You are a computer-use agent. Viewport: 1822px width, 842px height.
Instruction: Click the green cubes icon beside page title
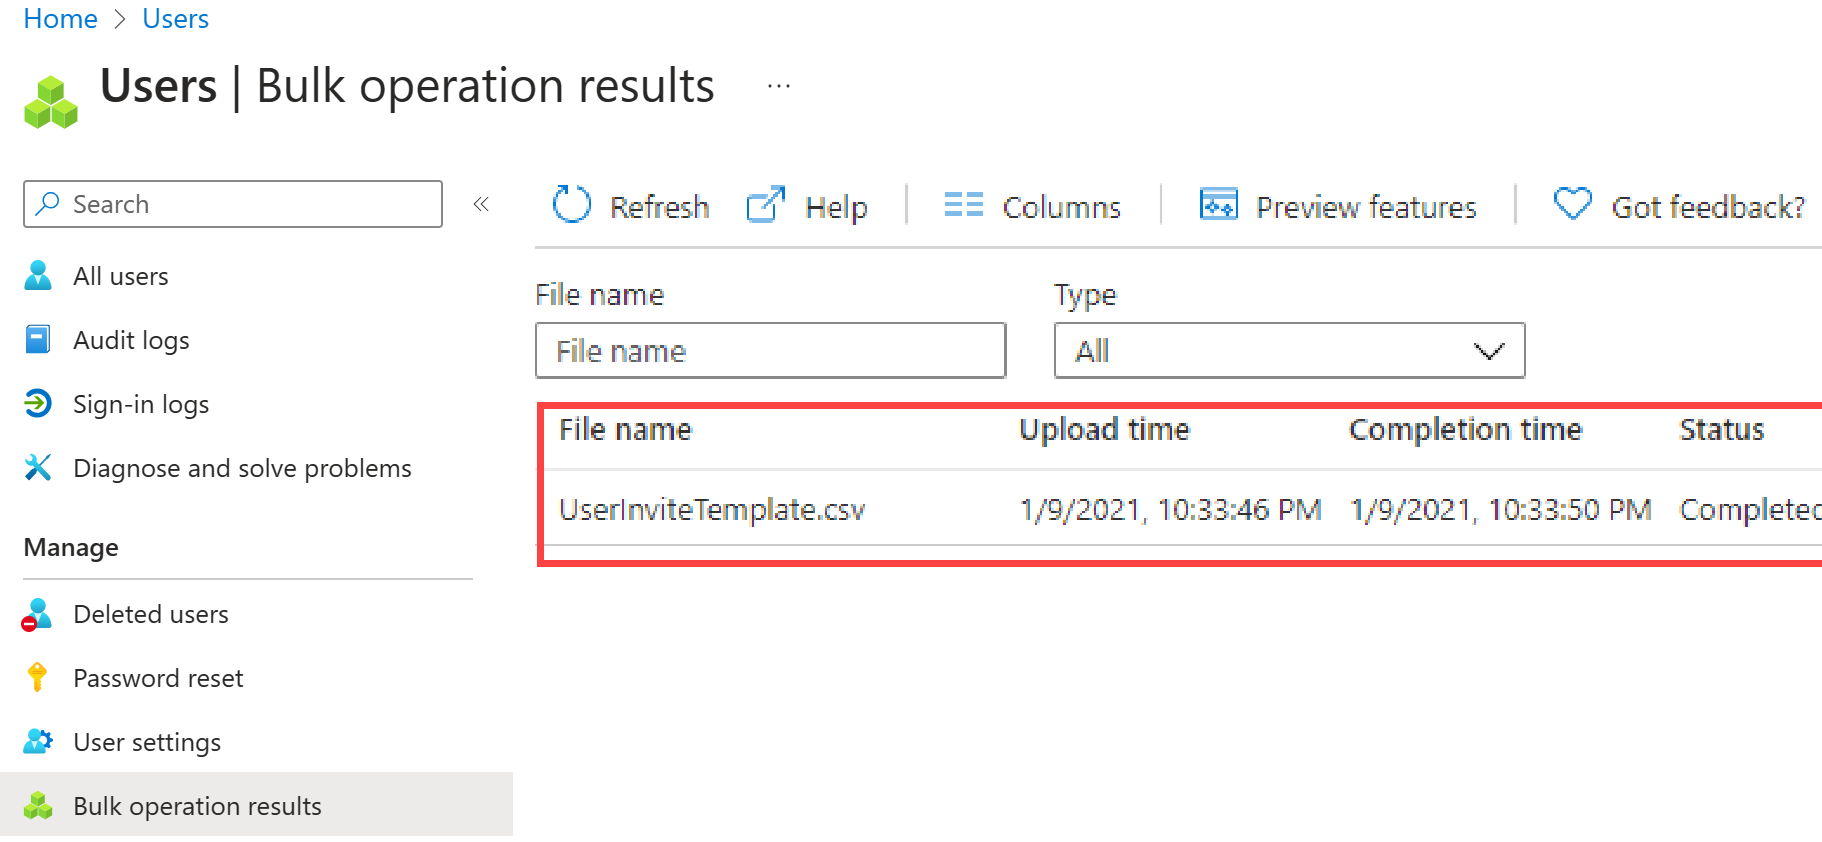tap(51, 102)
